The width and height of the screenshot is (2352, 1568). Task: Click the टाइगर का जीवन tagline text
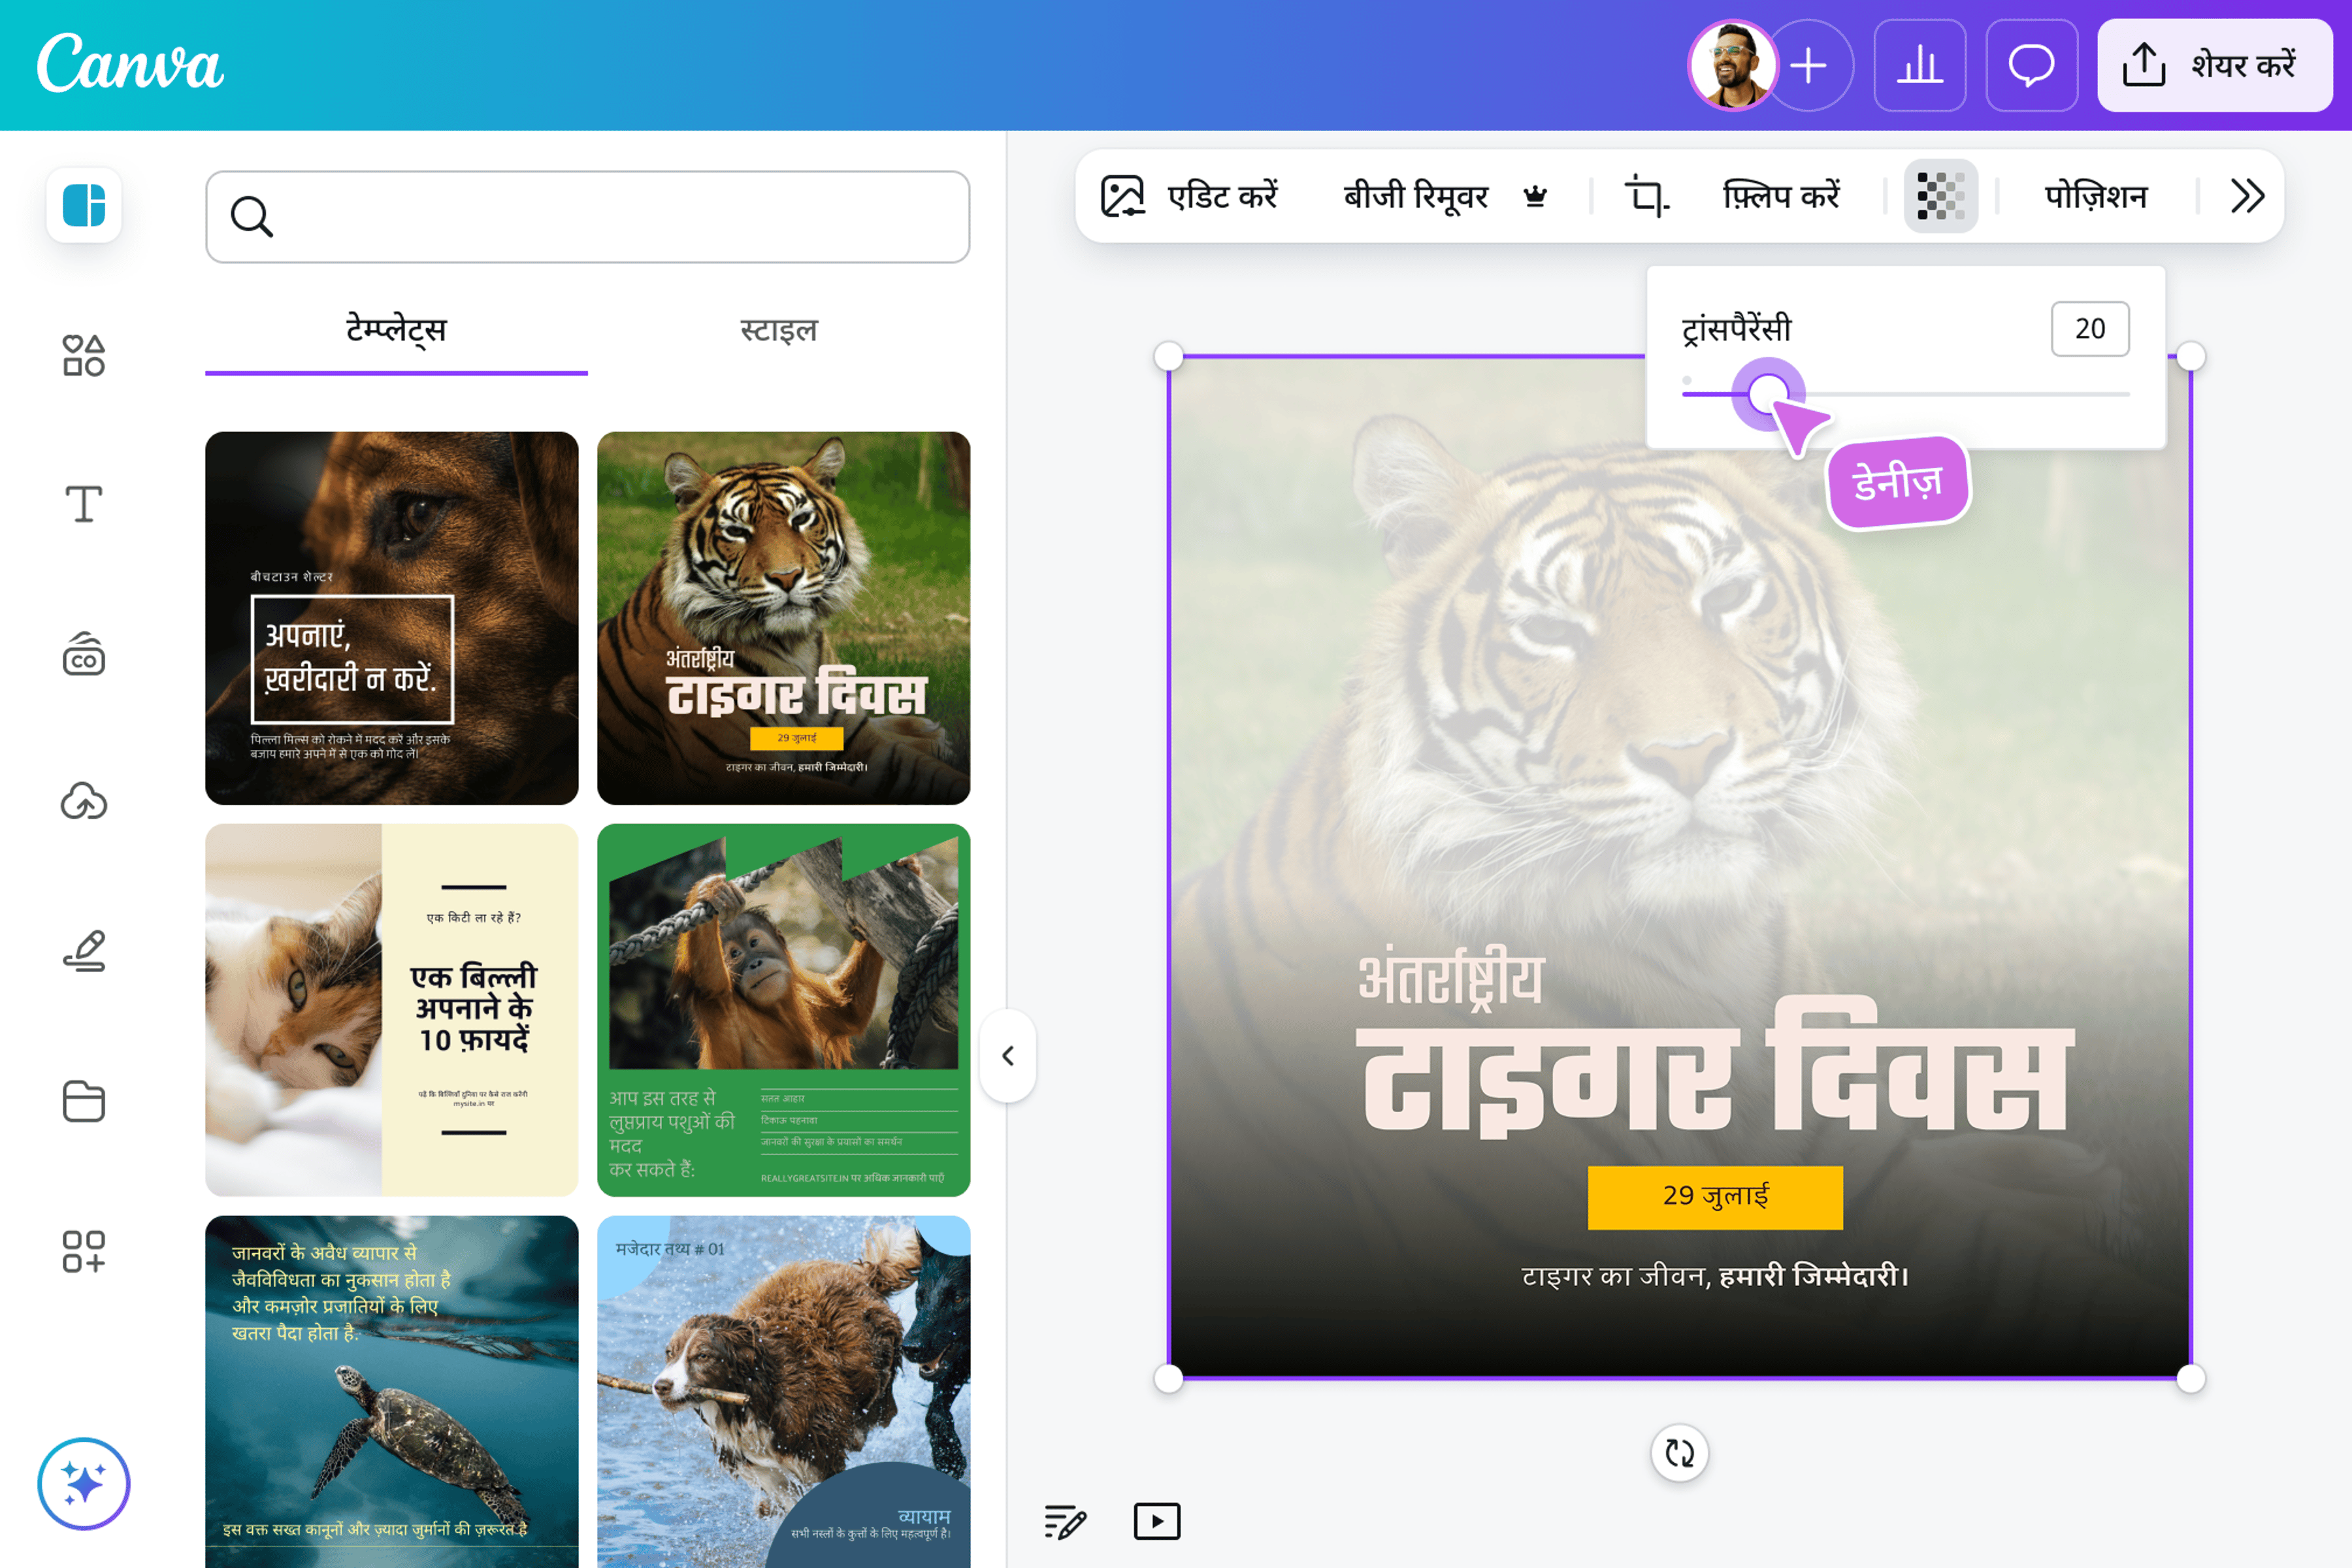(1715, 1276)
